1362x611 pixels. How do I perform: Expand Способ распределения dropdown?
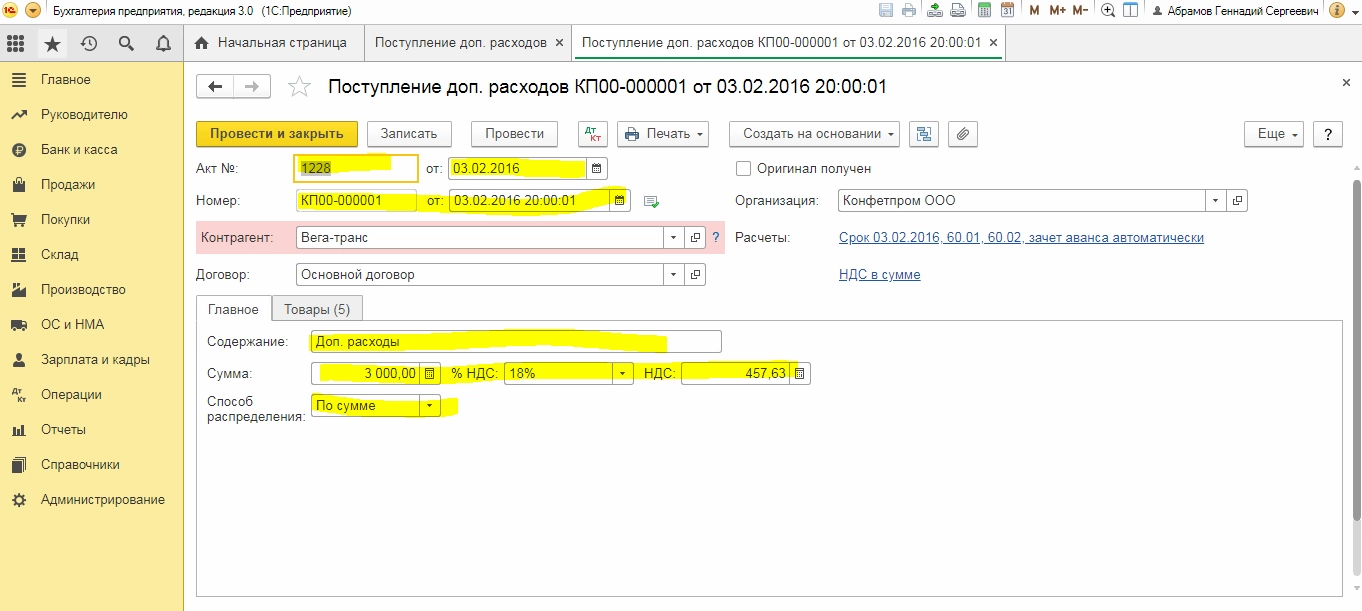pyautogui.click(x=430, y=406)
